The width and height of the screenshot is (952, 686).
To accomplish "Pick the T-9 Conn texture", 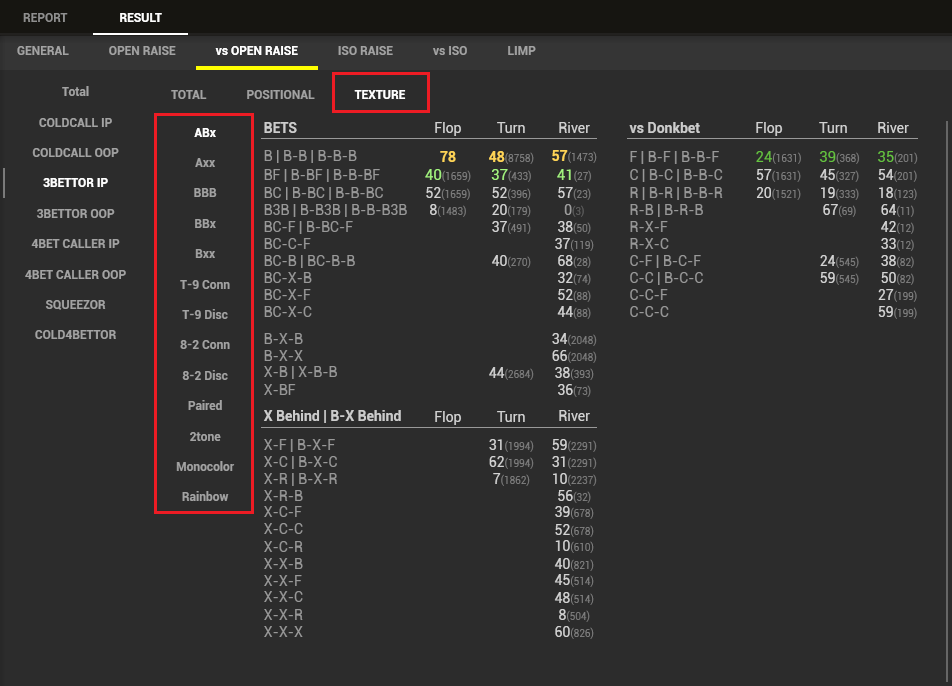I will pos(205,285).
